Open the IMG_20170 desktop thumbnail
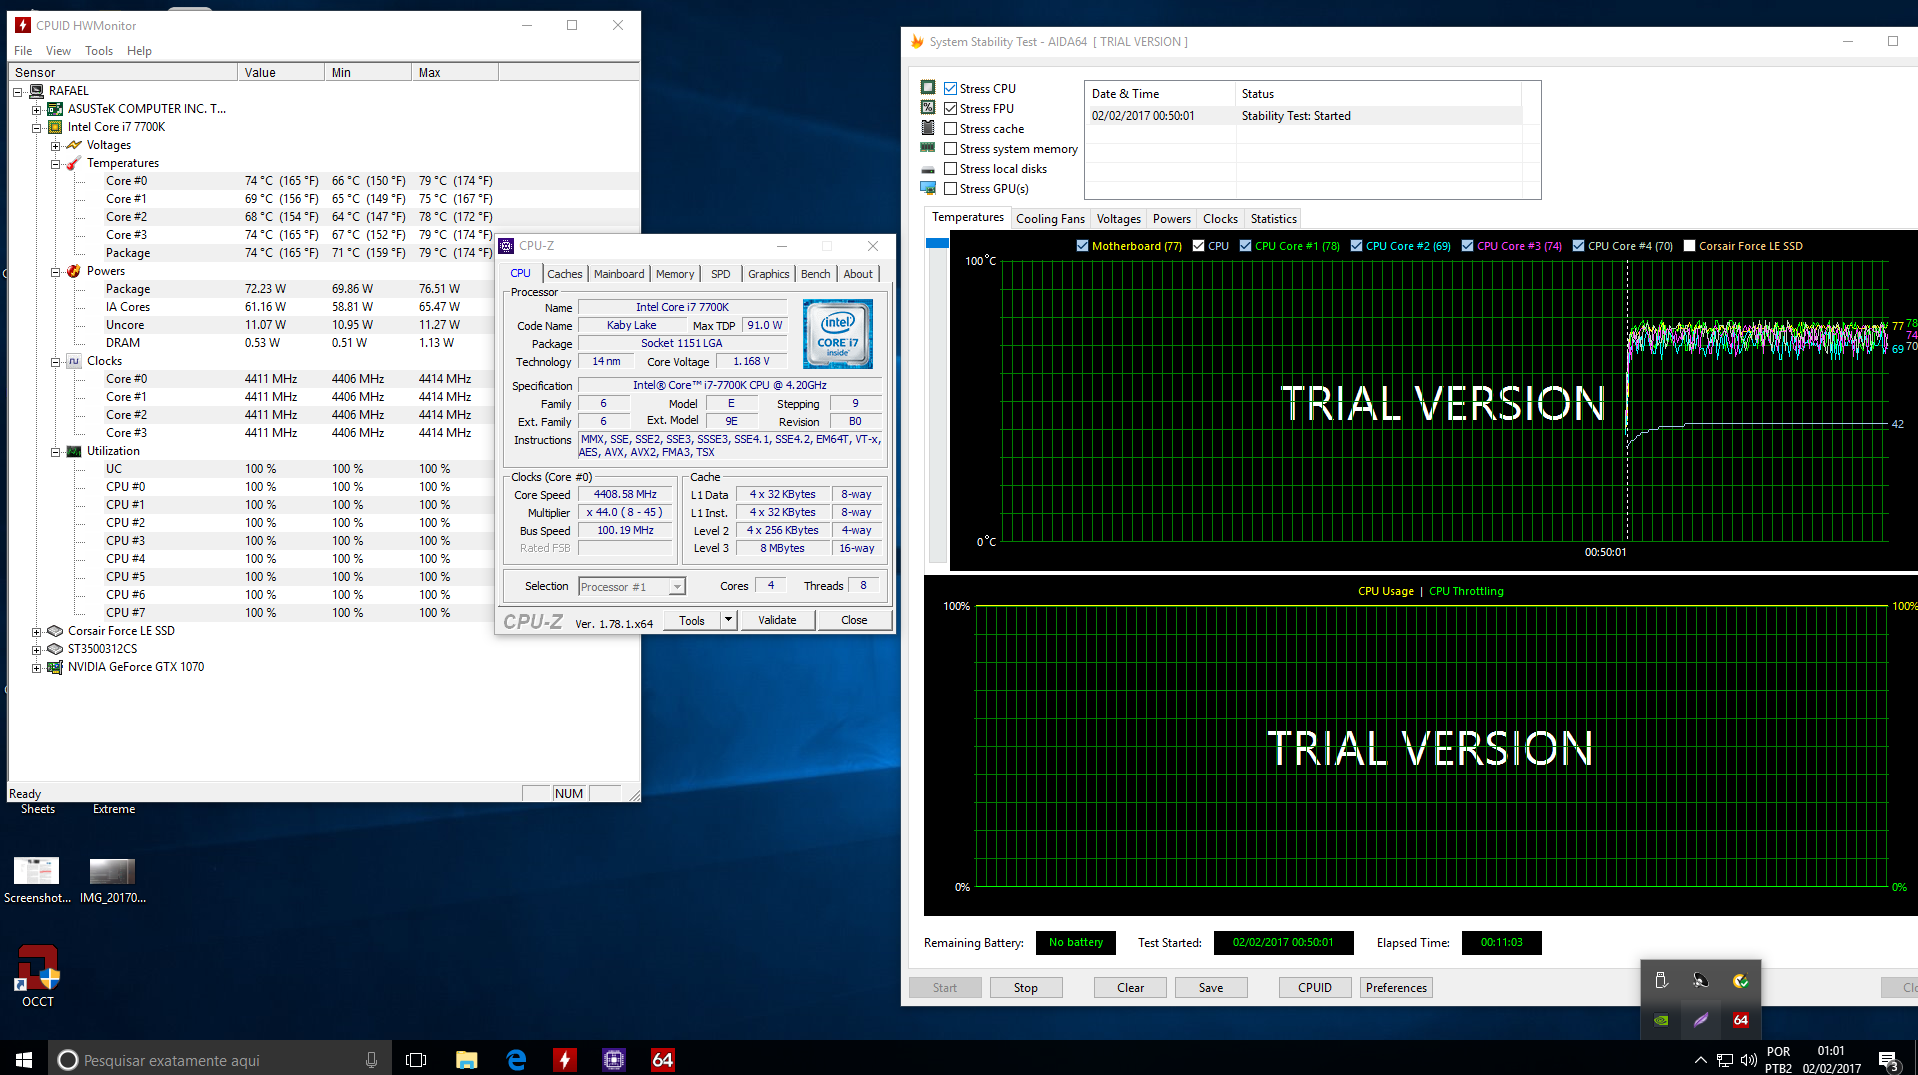 pos(112,881)
